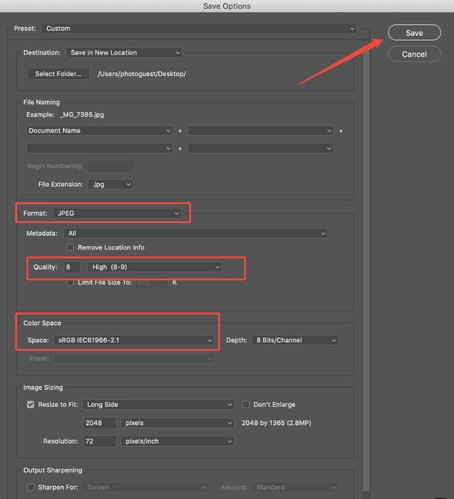Click the destination path /Users/photoguest/Desktop/
Screen dimensions: 454x499
pyautogui.click(x=142, y=74)
